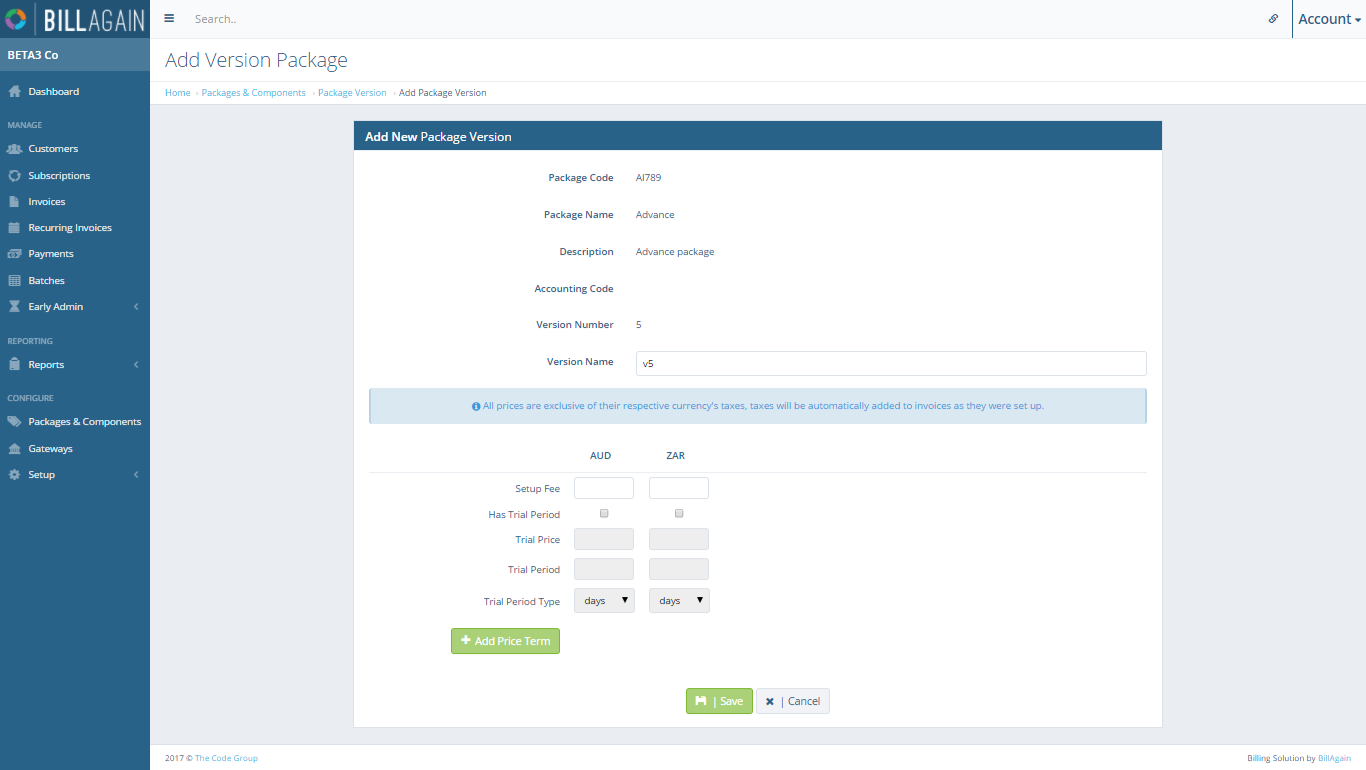Screen dimensions: 1366x770
Task: Click the BillAgain logo icon
Action: [16, 19]
